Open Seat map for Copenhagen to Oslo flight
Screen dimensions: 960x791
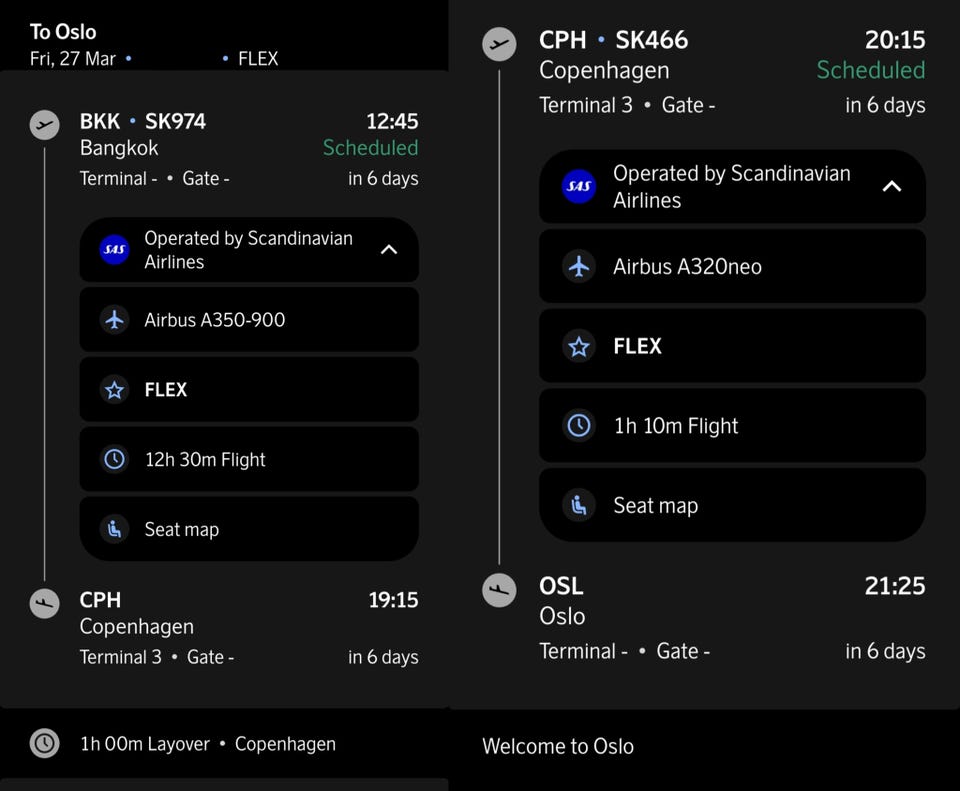[732, 505]
